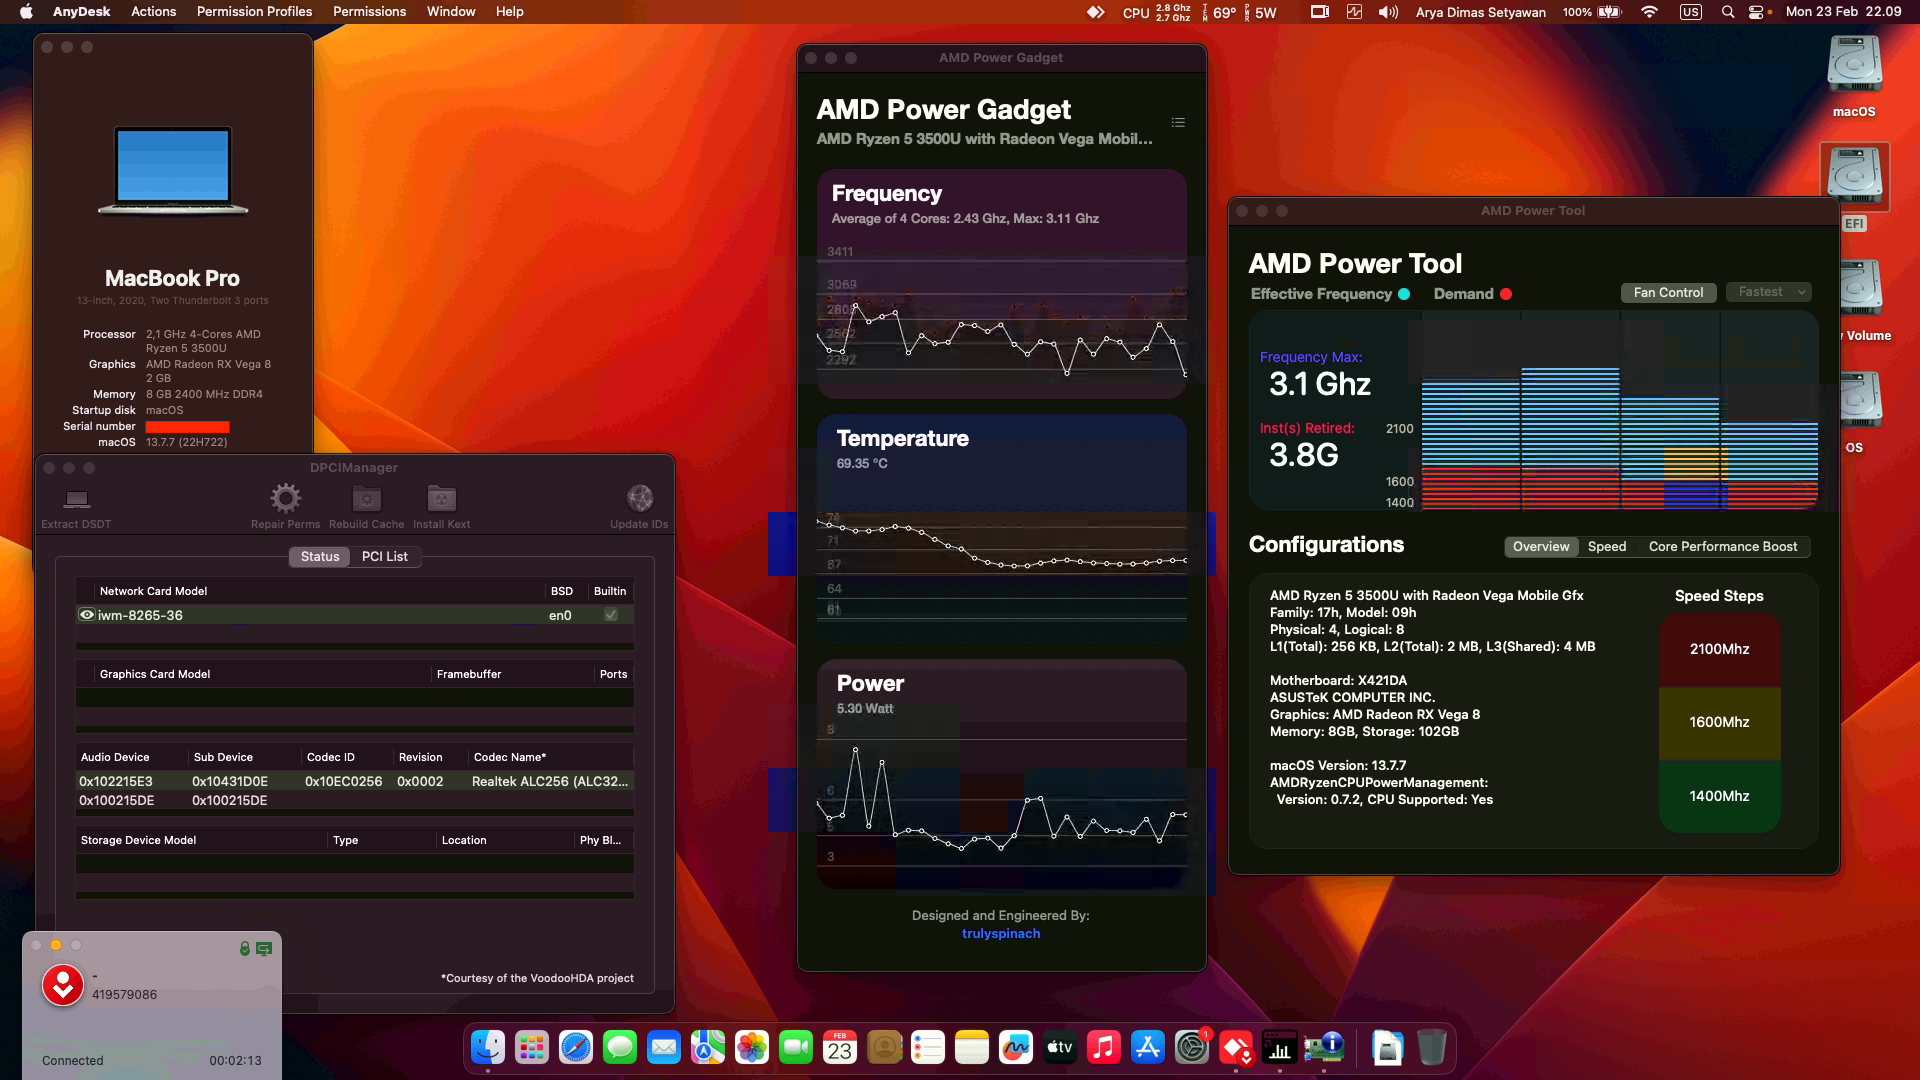The height and width of the screenshot is (1080, 1920).
Task: Open the AnyDesk application menu
Action: point(81,11)
